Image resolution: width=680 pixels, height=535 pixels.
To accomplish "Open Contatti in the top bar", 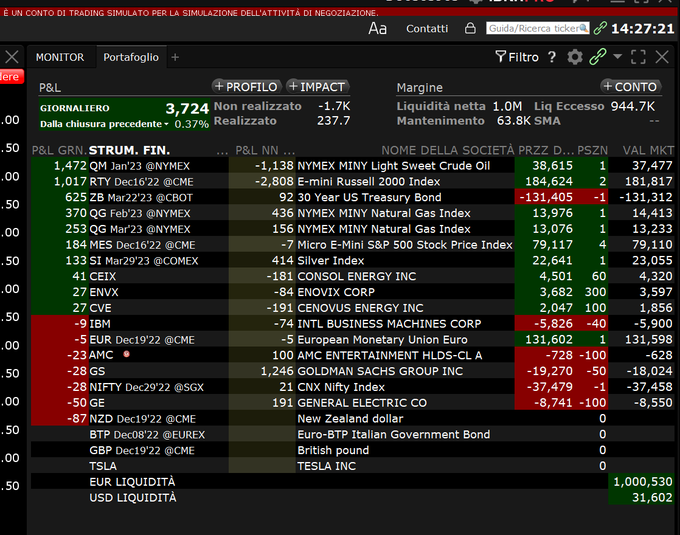I will click(427, 29).
